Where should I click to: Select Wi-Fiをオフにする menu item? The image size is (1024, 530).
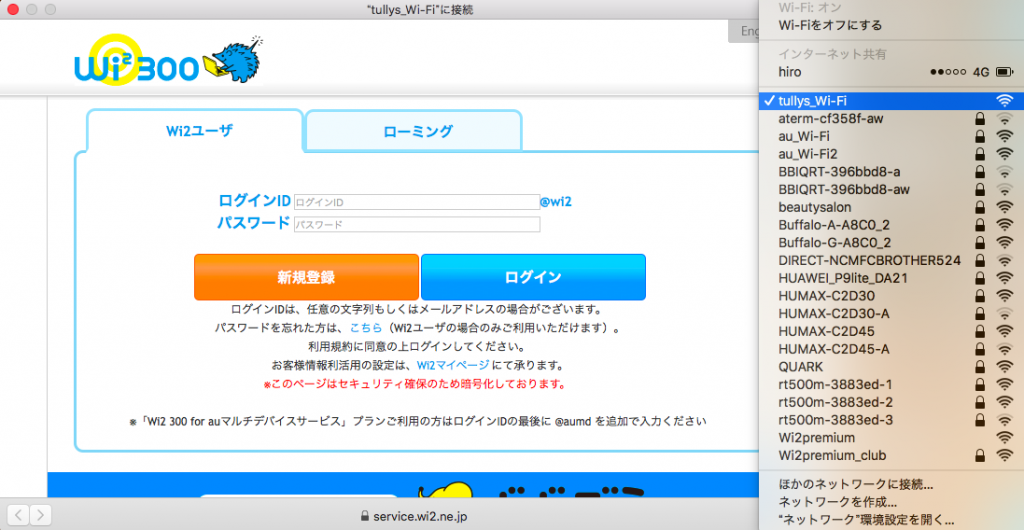coord(892,25)
